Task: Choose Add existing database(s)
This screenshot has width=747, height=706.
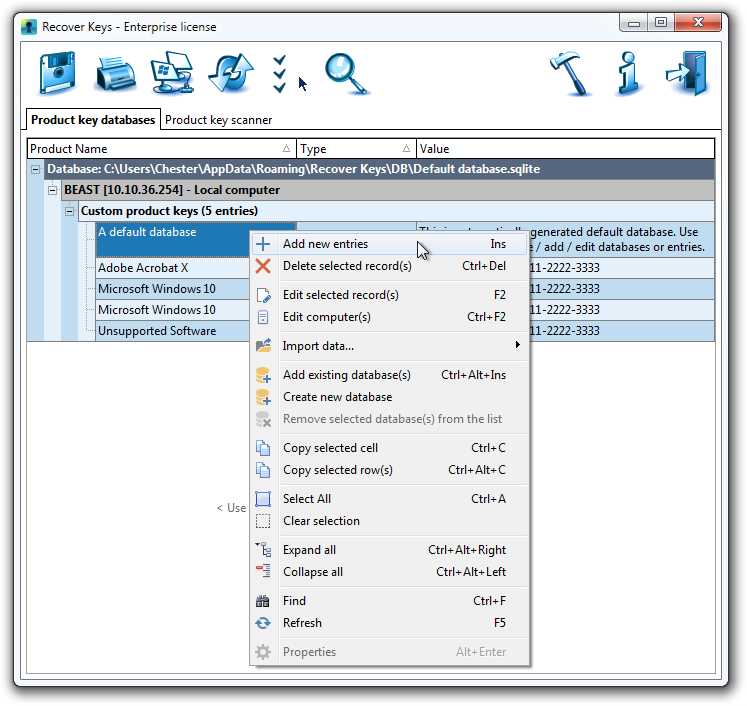Action: tap(390, 375)
